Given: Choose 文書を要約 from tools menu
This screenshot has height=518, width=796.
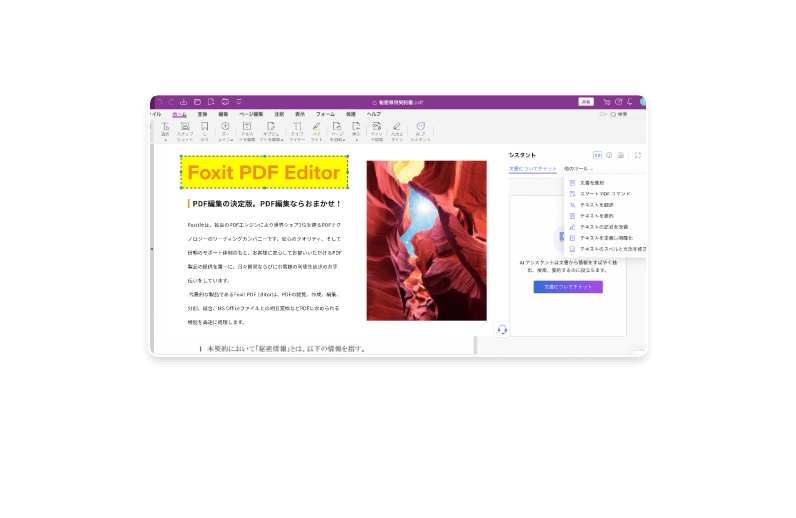Looking at the screenshot, I should tap(605, 183).
